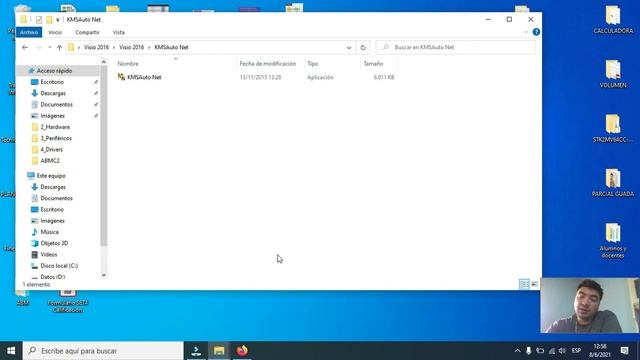The image size is (640, 360).
Task: Open 3_Periféricos folder in sidebar
Action: point(56,138)
